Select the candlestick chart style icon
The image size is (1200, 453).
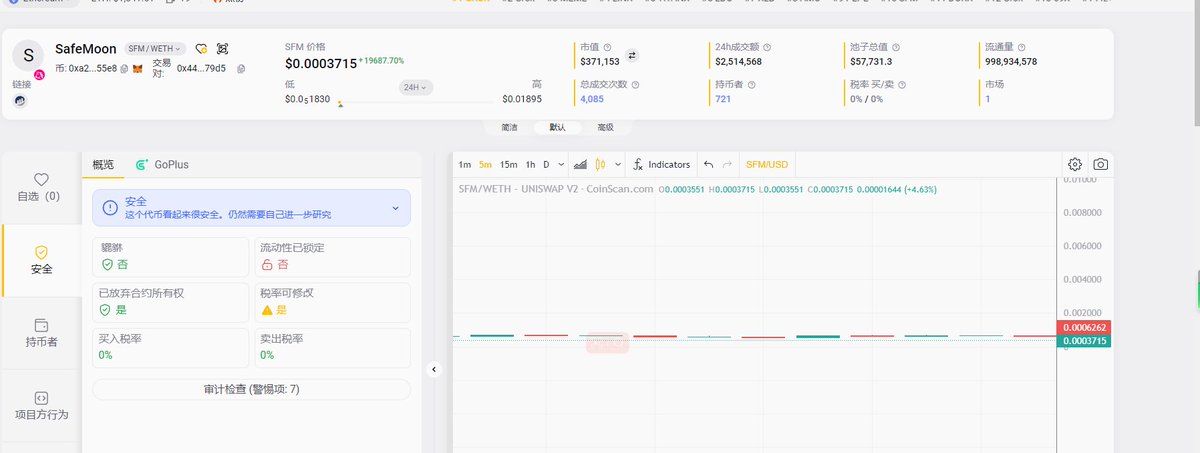point(602,164)
